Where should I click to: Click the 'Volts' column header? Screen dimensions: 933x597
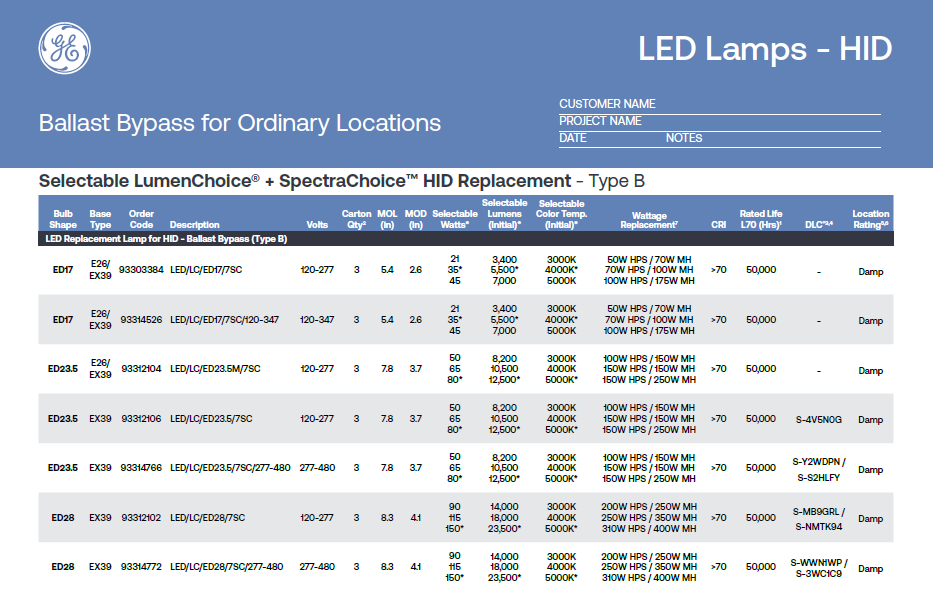pyautogui.click(x=317, y=225)
